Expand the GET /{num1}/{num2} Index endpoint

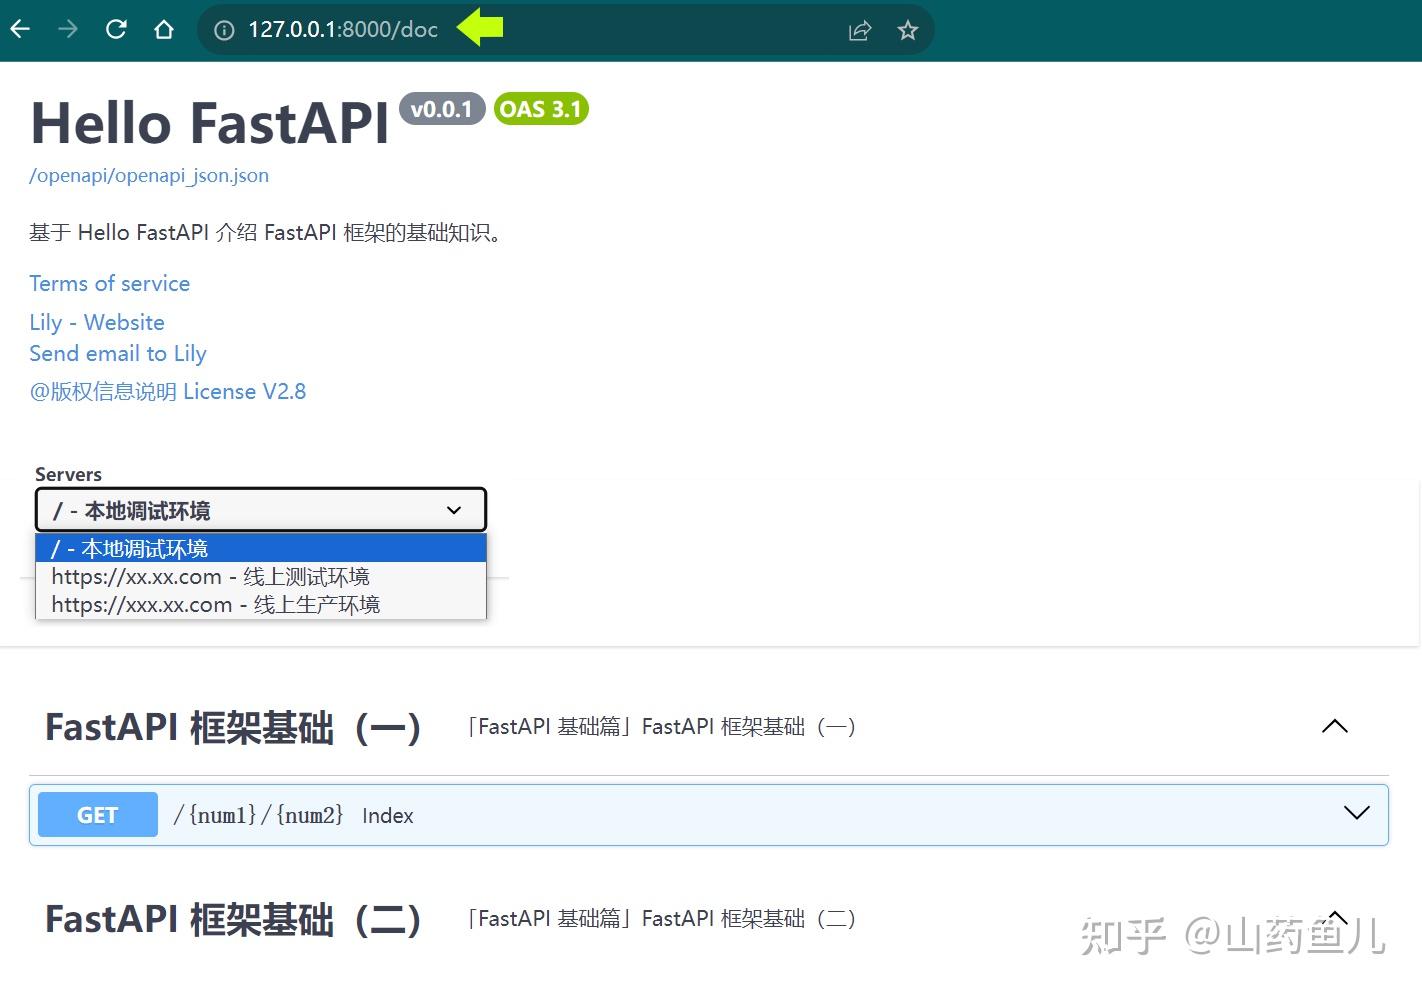pyautogui.click(x=1355, y=813)
